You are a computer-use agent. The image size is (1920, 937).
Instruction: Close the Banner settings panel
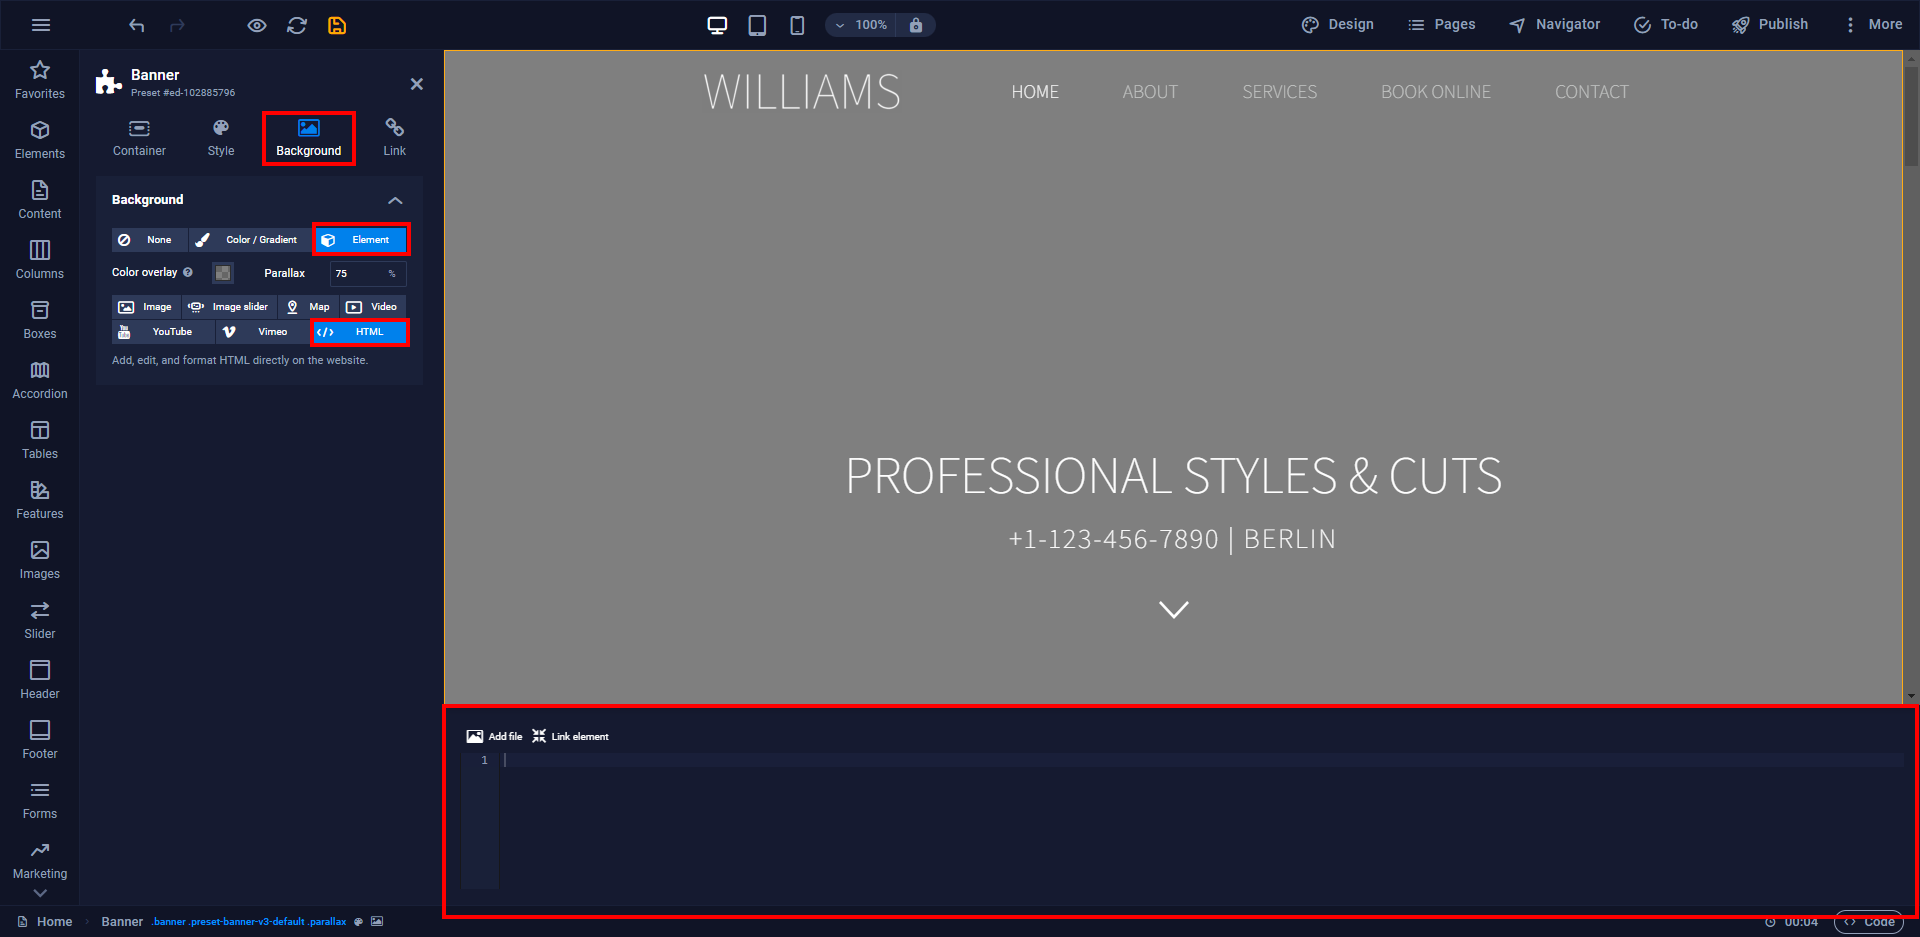[x=417, y=84]
